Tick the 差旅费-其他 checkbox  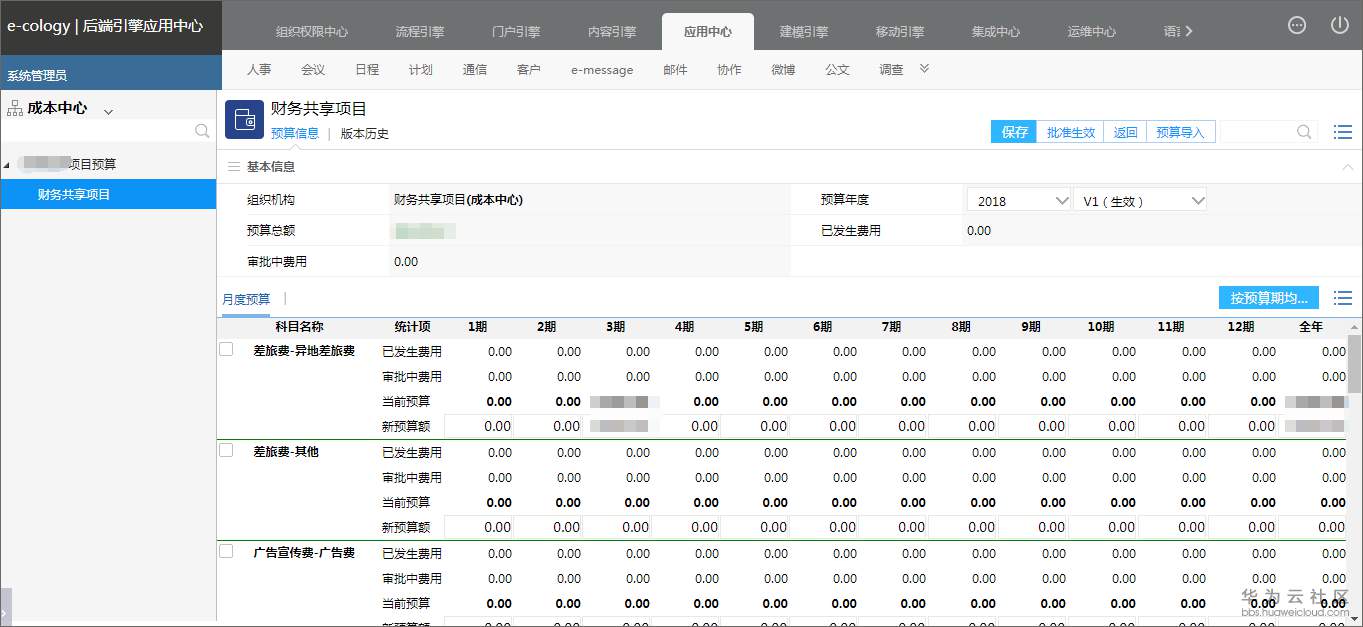point(226,450)
